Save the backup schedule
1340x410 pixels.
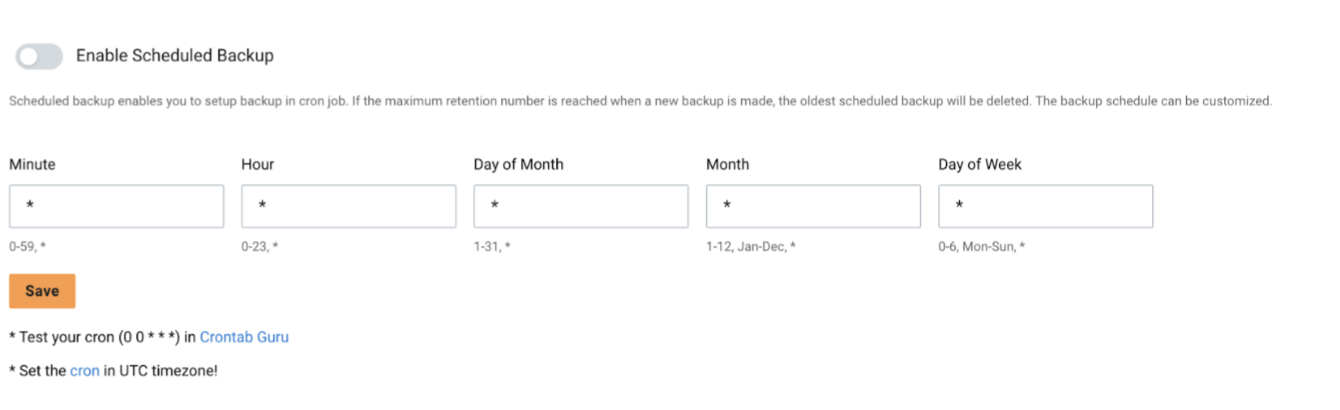42,291
